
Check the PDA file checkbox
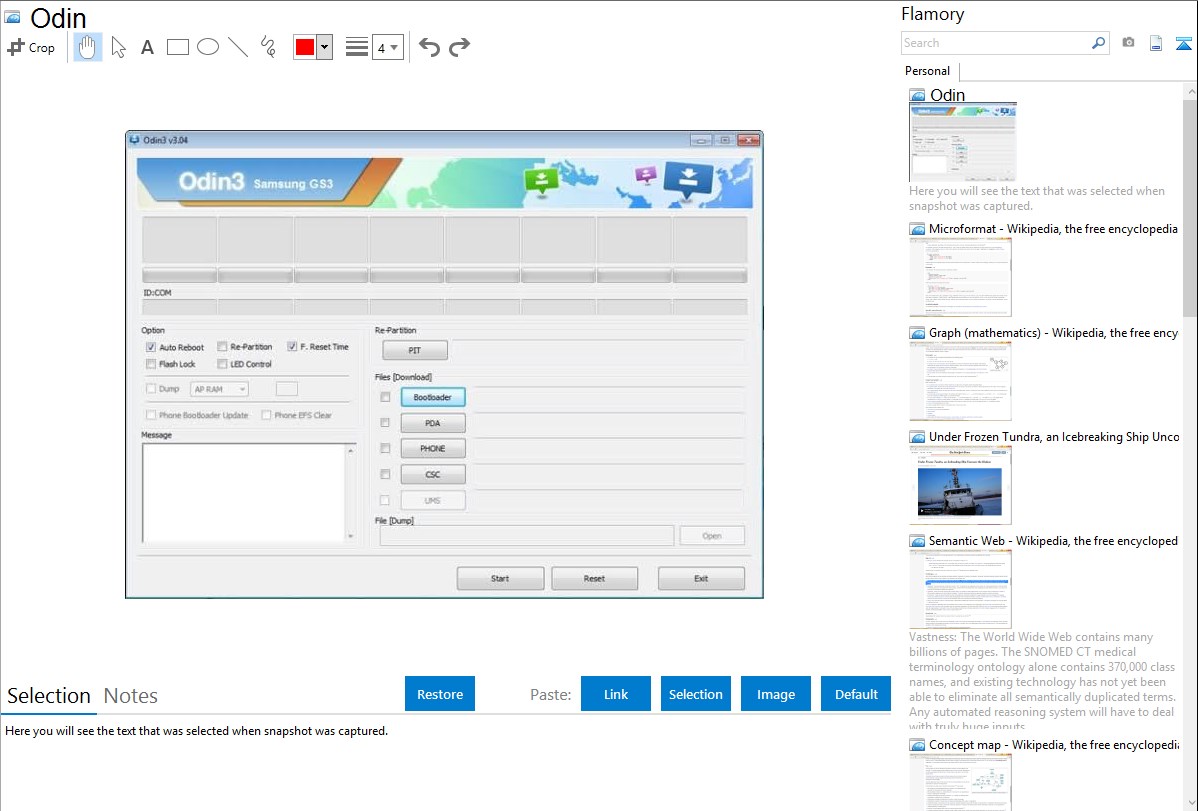(x=385, y=423)
